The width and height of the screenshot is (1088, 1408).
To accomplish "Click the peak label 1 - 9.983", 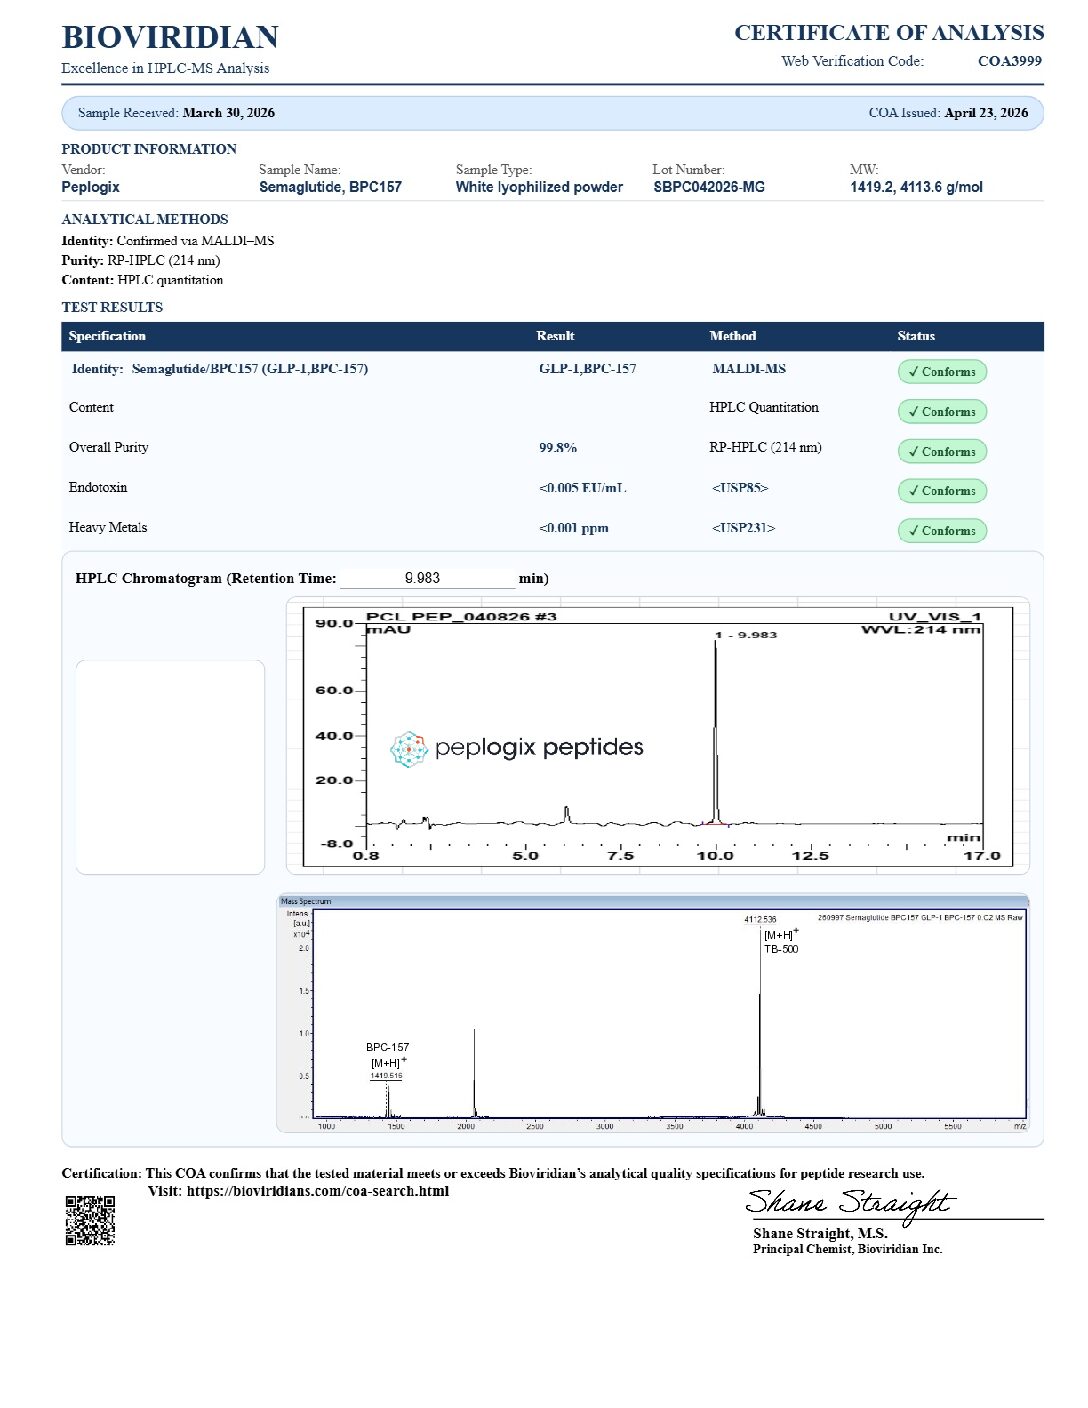I will (x=746, y=635).
